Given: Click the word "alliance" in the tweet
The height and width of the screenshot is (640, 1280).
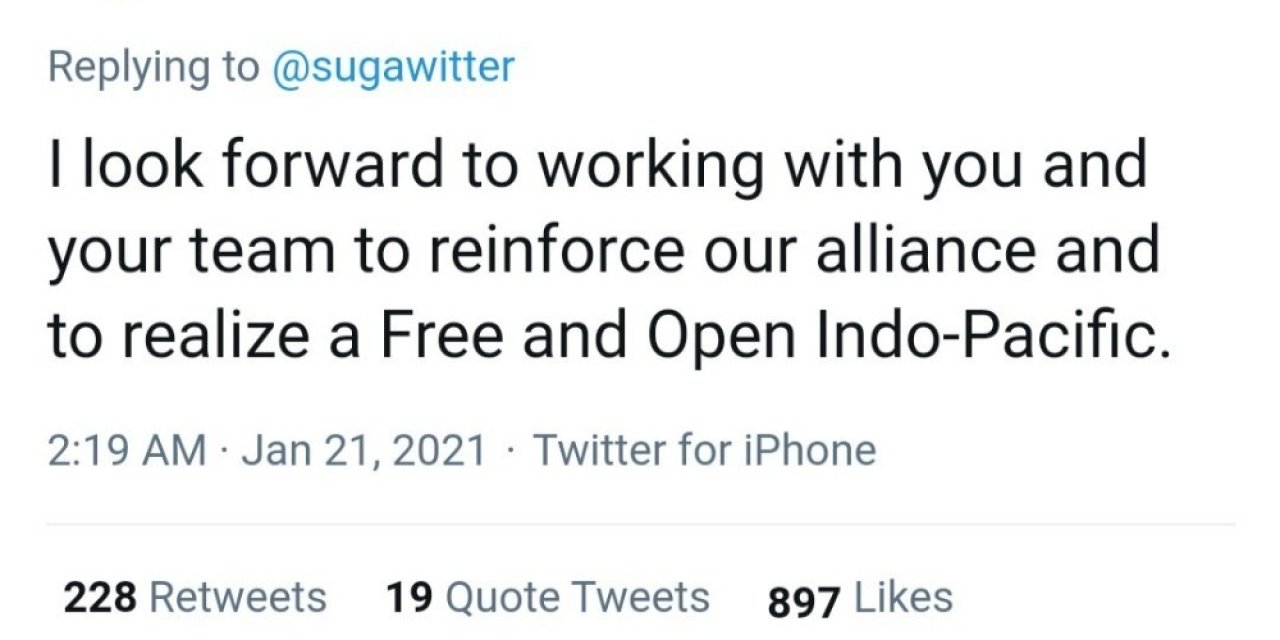Looking at the screenshot, I should coord(902,253).
